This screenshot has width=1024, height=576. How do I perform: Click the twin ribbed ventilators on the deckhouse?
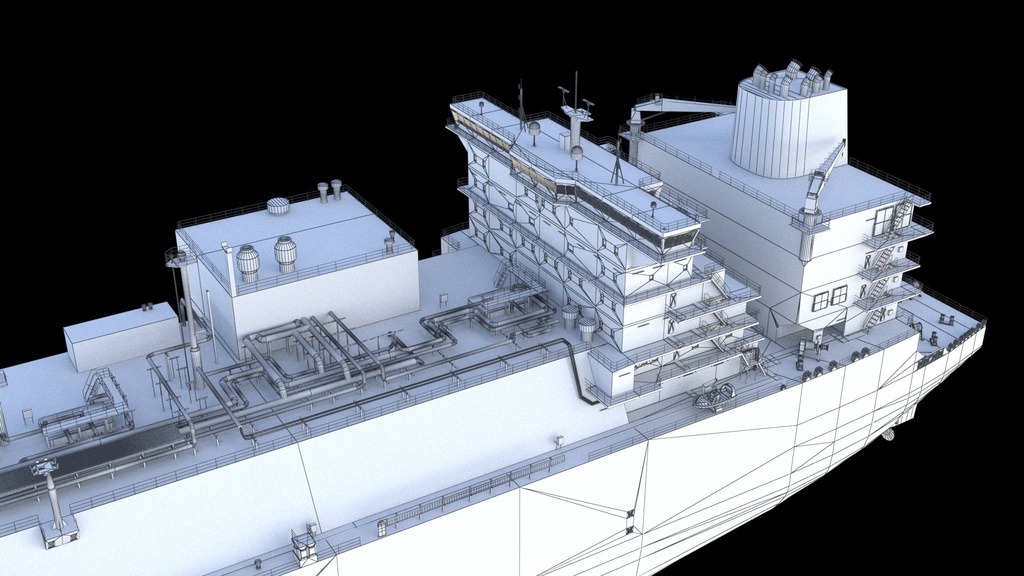pos(266,258)
